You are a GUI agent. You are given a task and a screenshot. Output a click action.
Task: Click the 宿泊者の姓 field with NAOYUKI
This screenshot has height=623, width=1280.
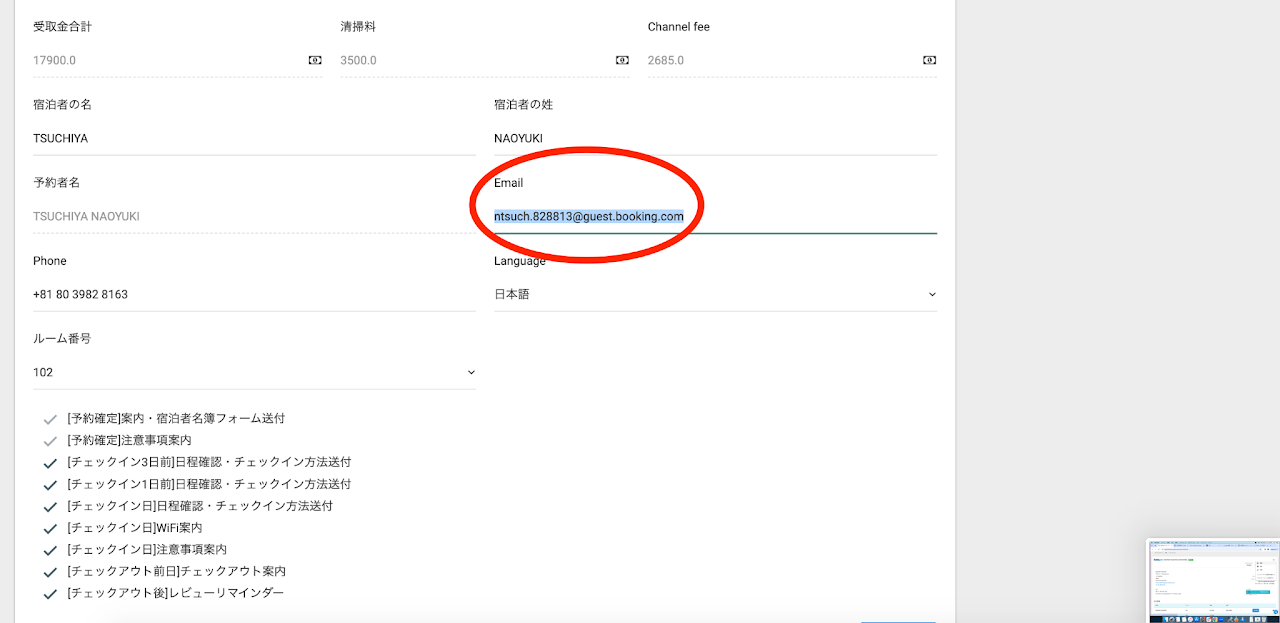point(714,138)
